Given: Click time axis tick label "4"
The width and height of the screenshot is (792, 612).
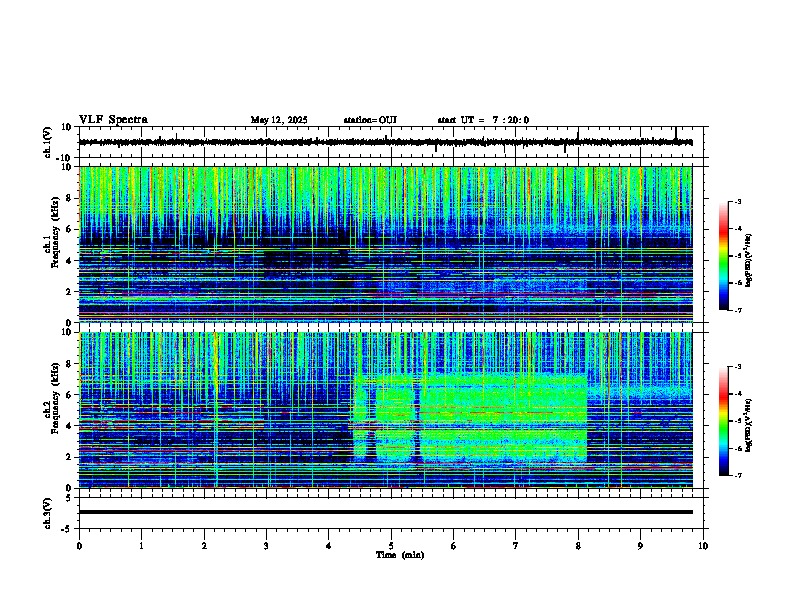Looking at the screenshot, I should [329, 546].
